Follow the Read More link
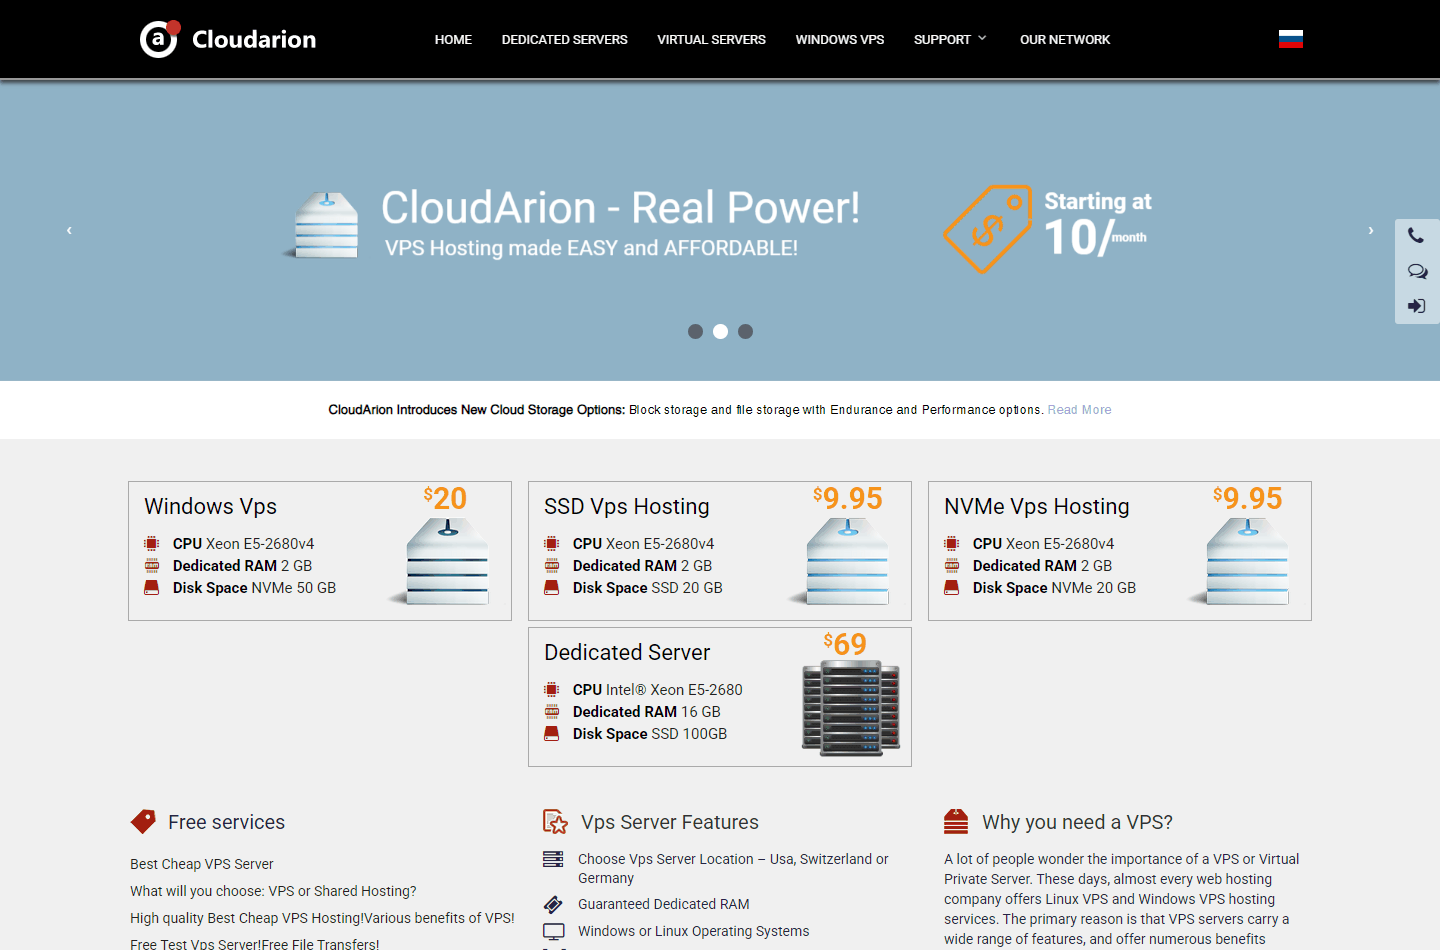The image size is (1440, 950). tap(1079, 410)
